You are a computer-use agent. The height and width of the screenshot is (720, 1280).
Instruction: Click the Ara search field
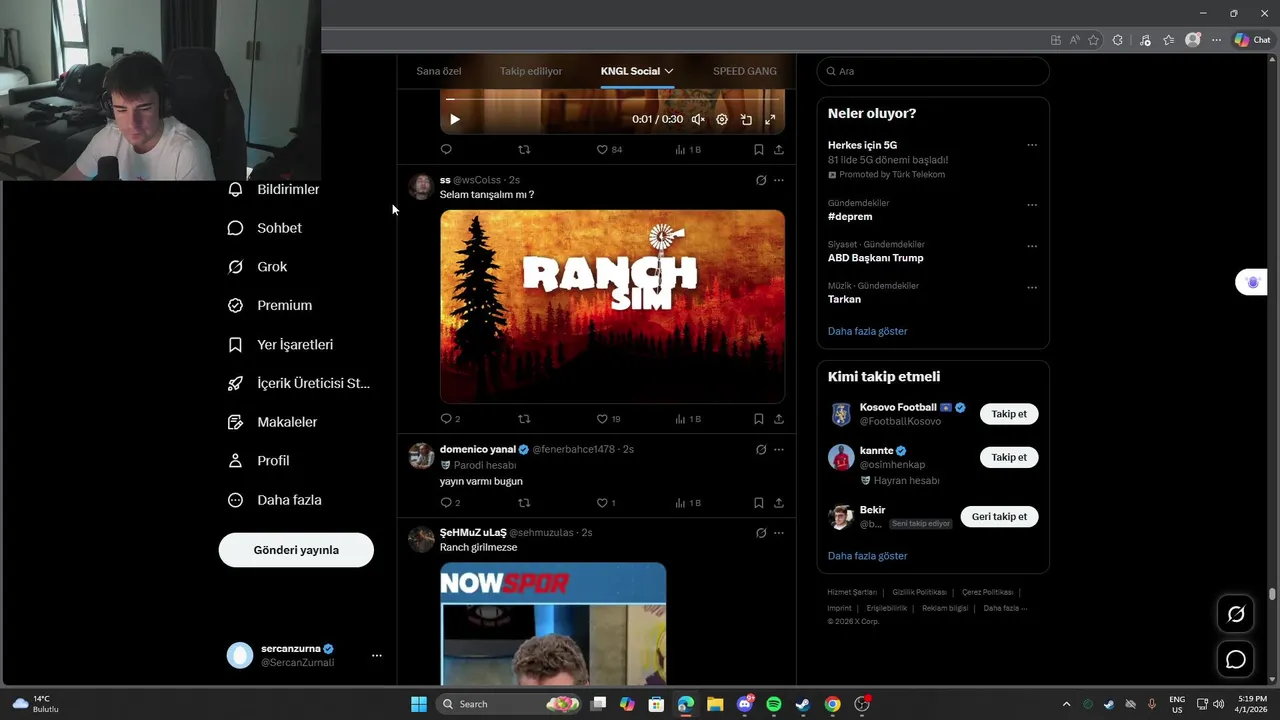(933, 71)
